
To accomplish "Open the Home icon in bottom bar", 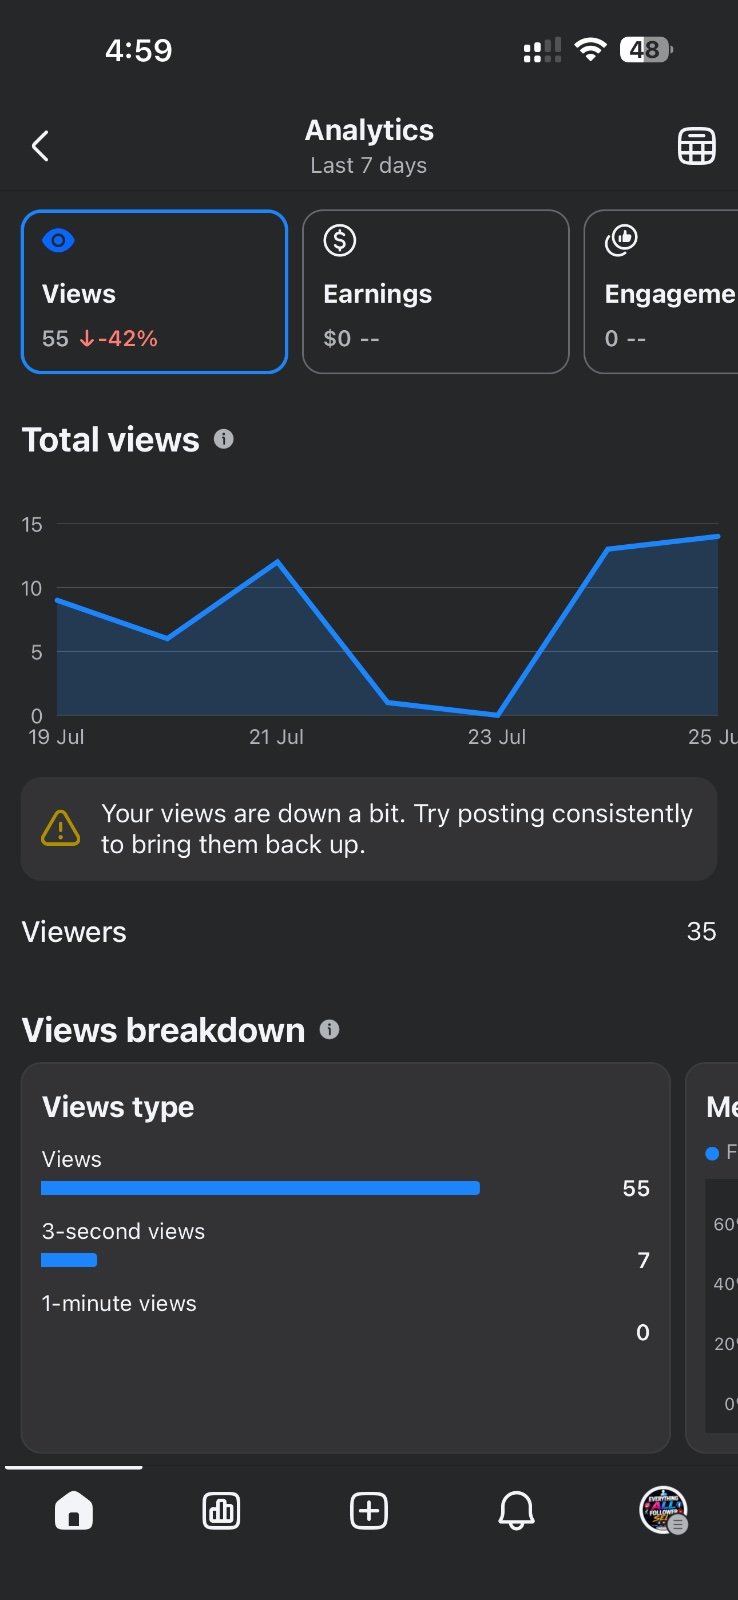I will (x=74, y=1510).
